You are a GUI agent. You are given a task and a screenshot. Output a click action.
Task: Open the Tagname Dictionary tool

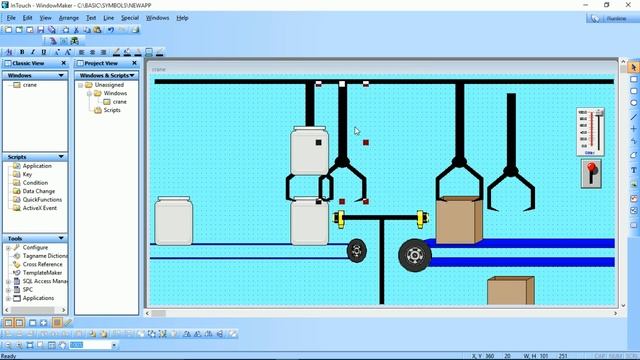45,256
